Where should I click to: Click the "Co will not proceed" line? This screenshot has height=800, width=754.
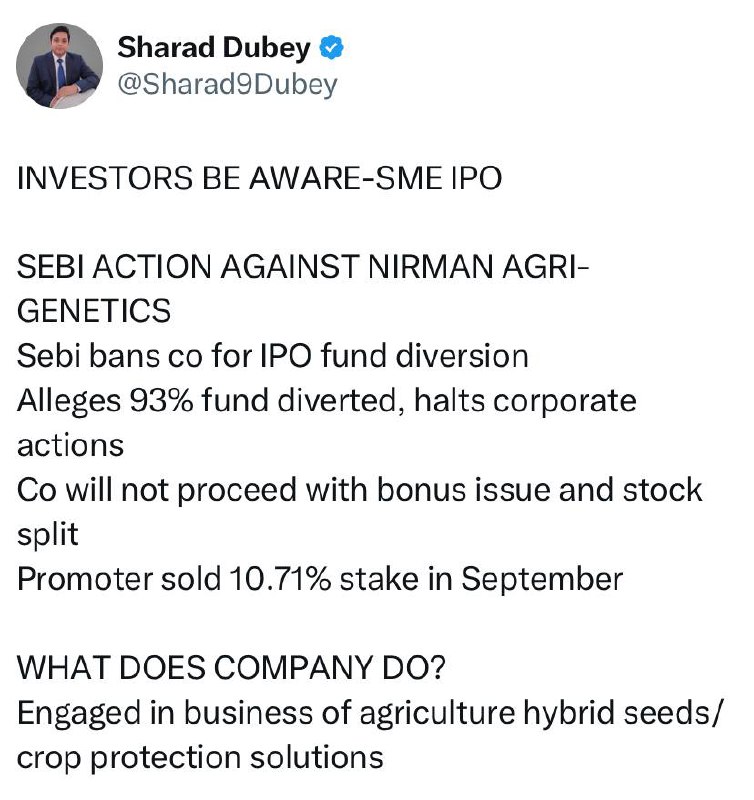(x=359, y=490)
